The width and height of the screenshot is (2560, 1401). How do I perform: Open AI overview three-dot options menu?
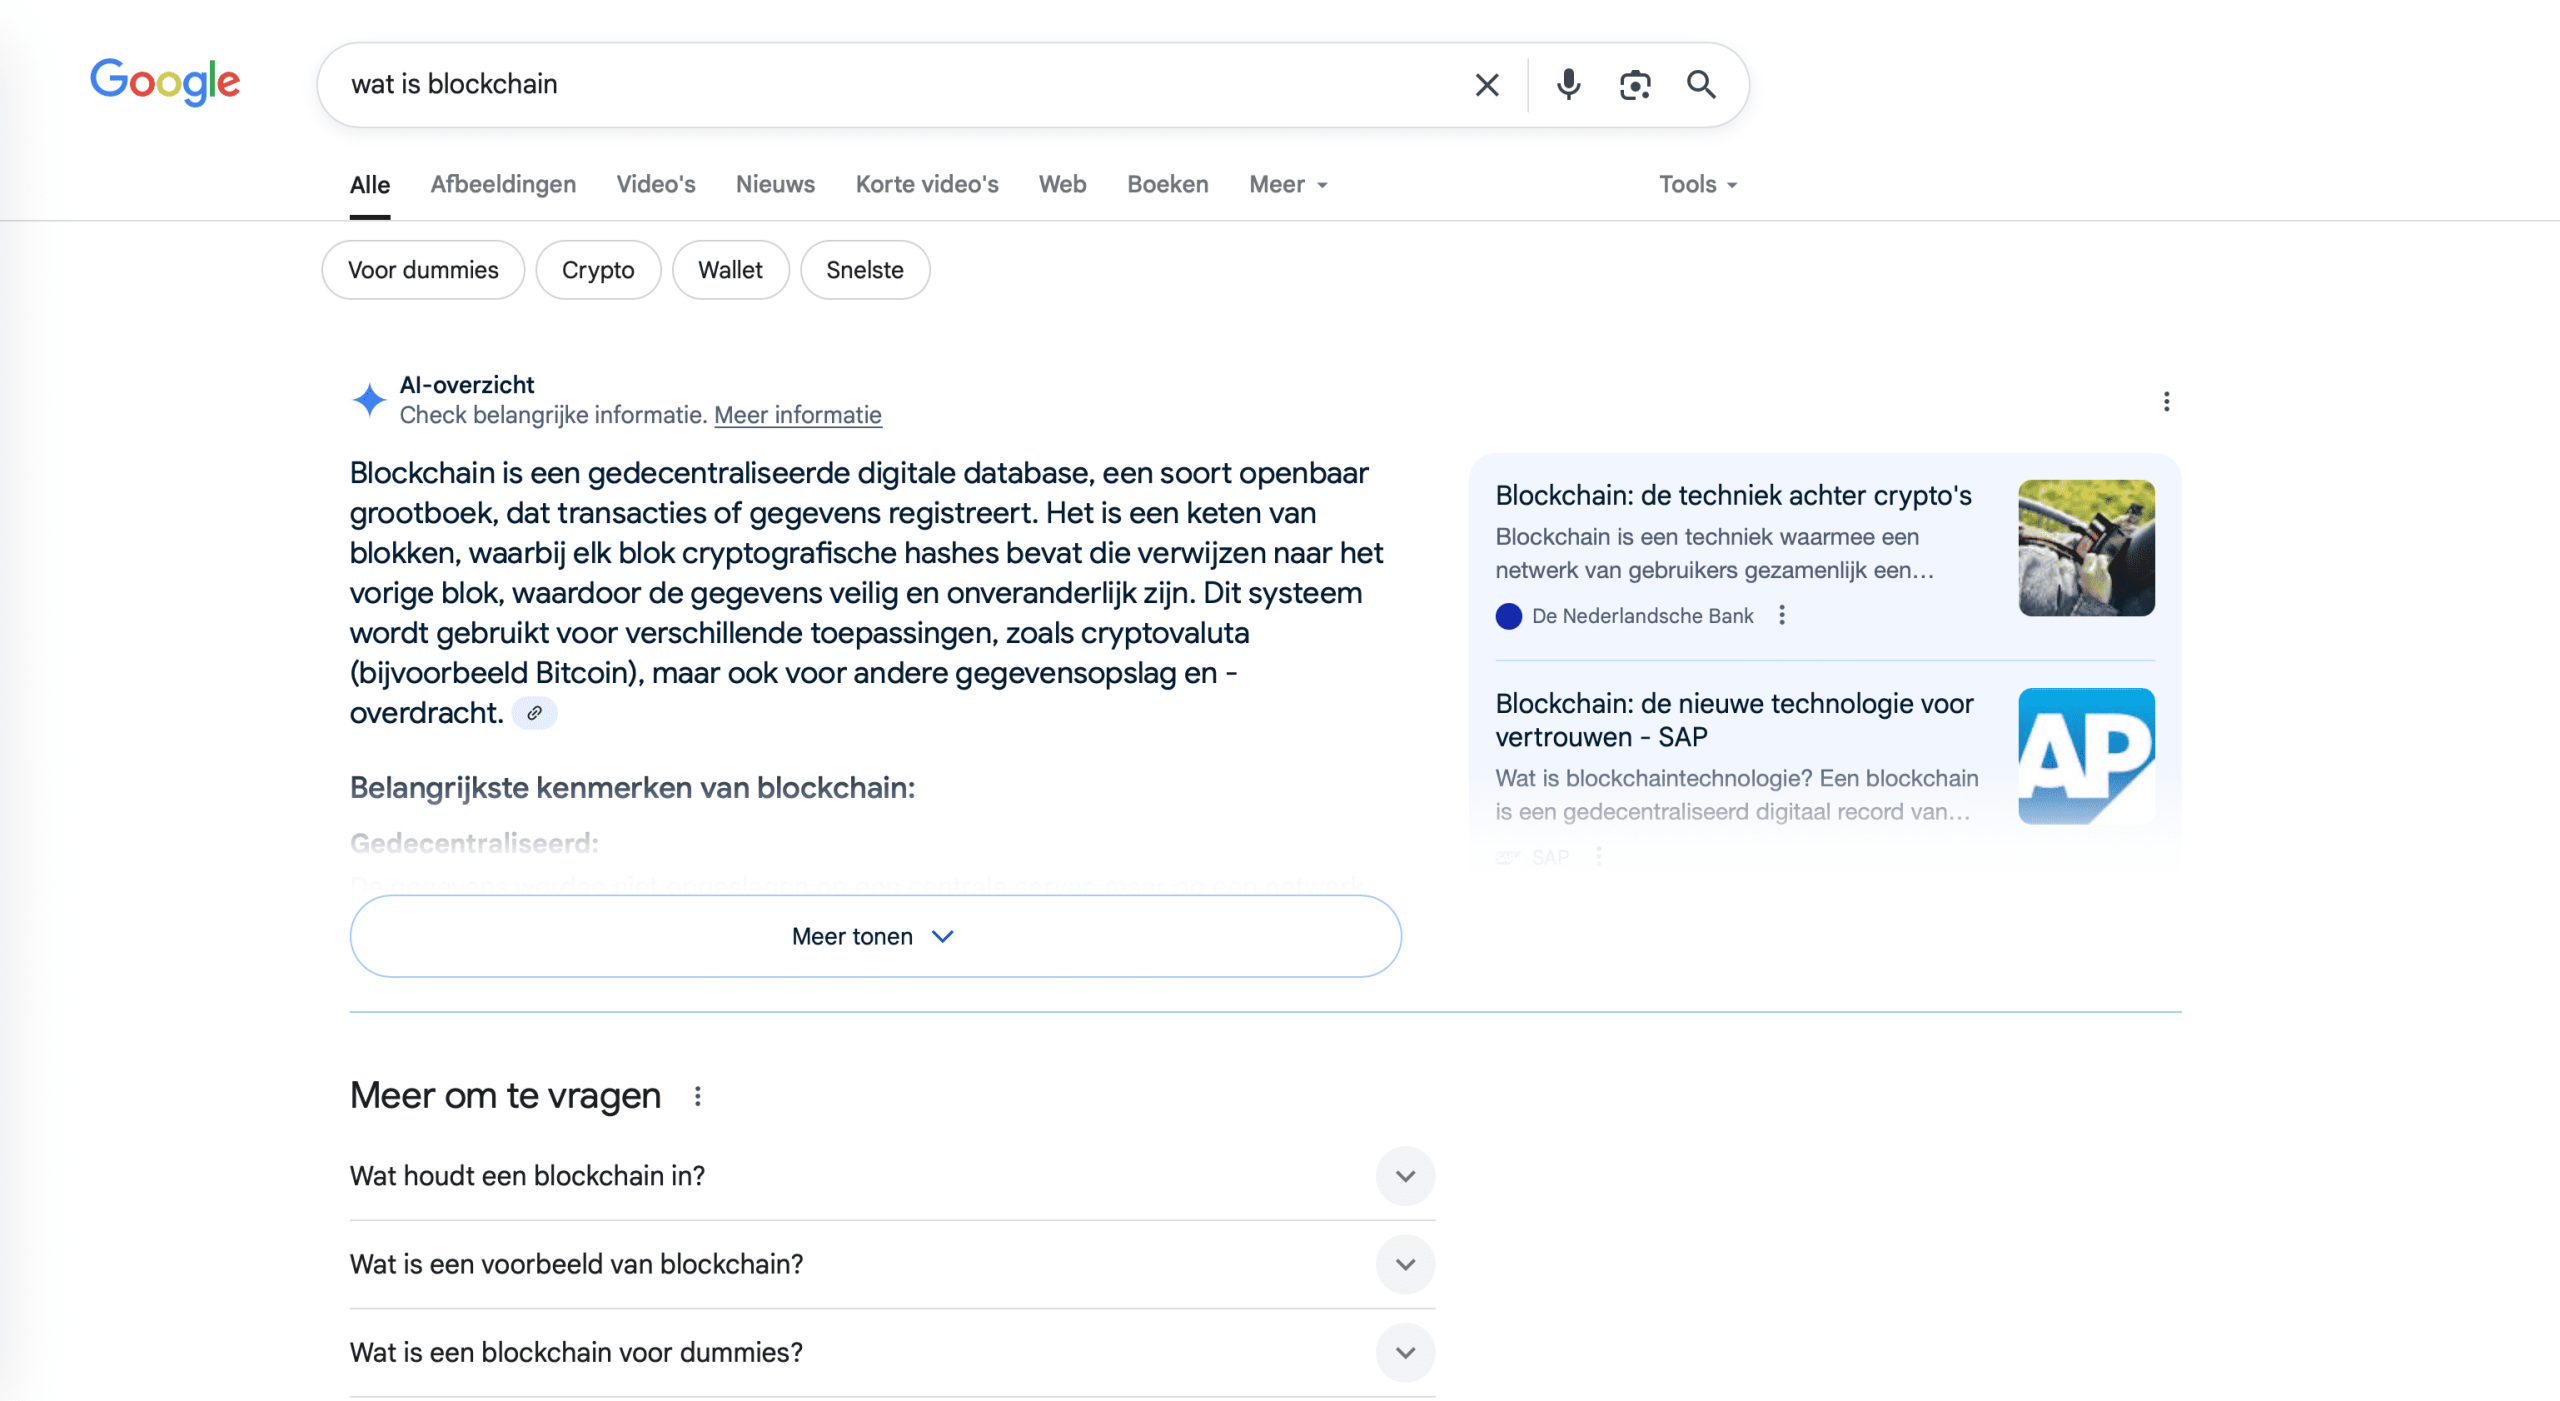point(2166,401)
